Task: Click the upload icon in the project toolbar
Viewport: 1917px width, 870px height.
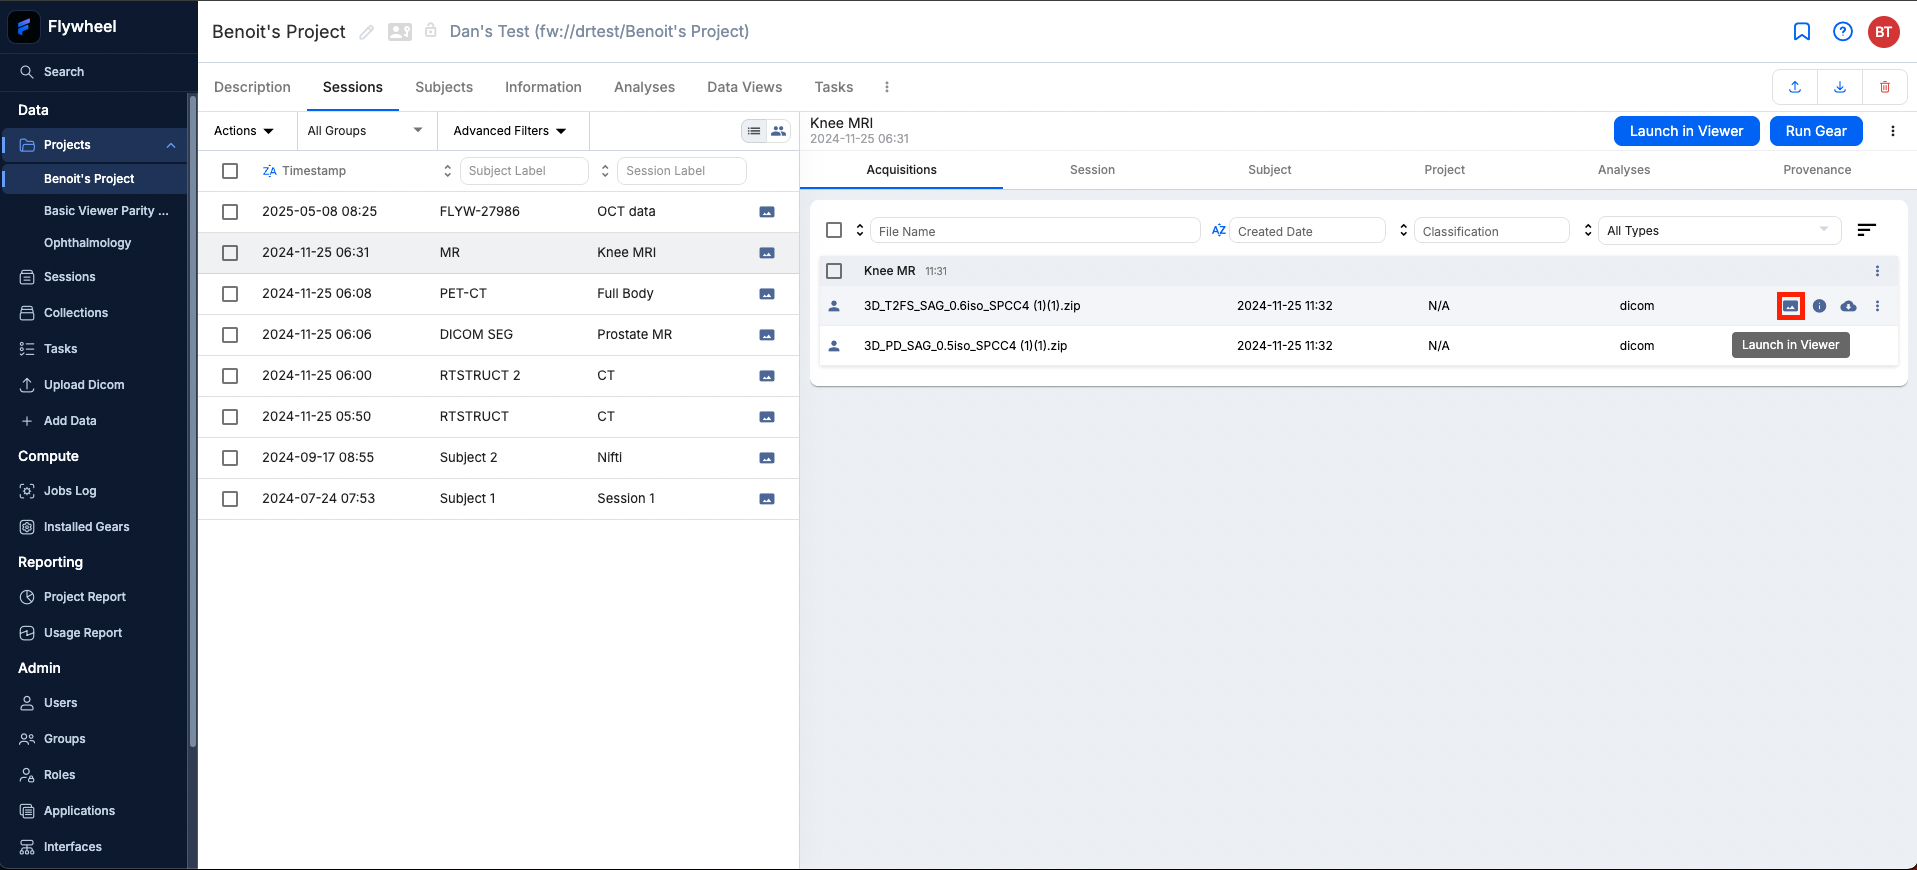Action: (x=1795, y=87)
